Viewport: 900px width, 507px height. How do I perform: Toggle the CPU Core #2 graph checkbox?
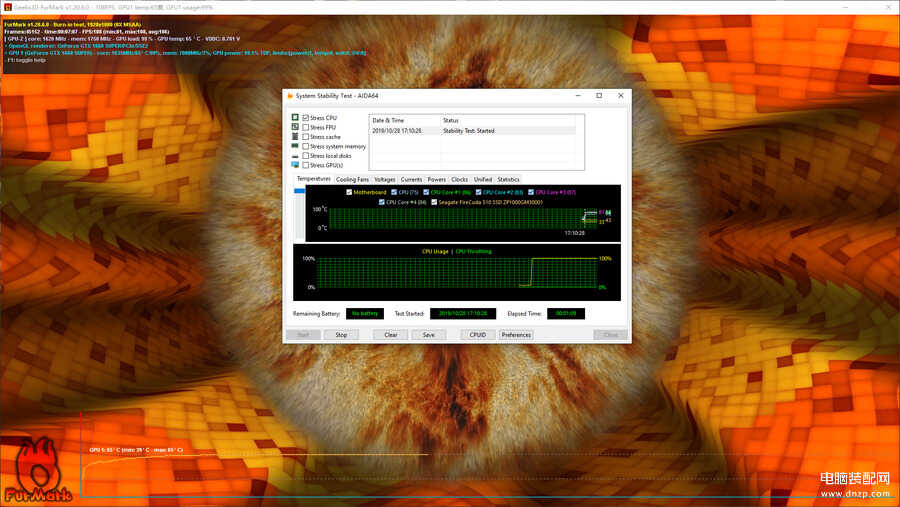coord(478,192)
